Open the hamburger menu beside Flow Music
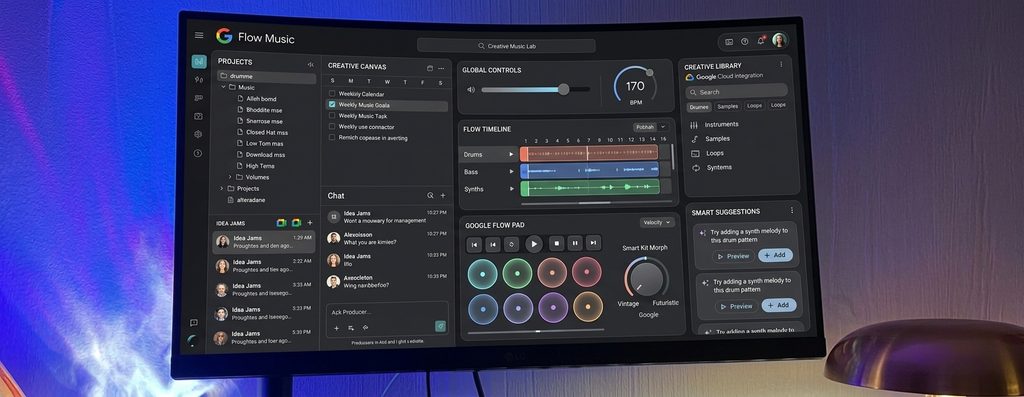Viewport: 1024px width, 397px height. 199,35
